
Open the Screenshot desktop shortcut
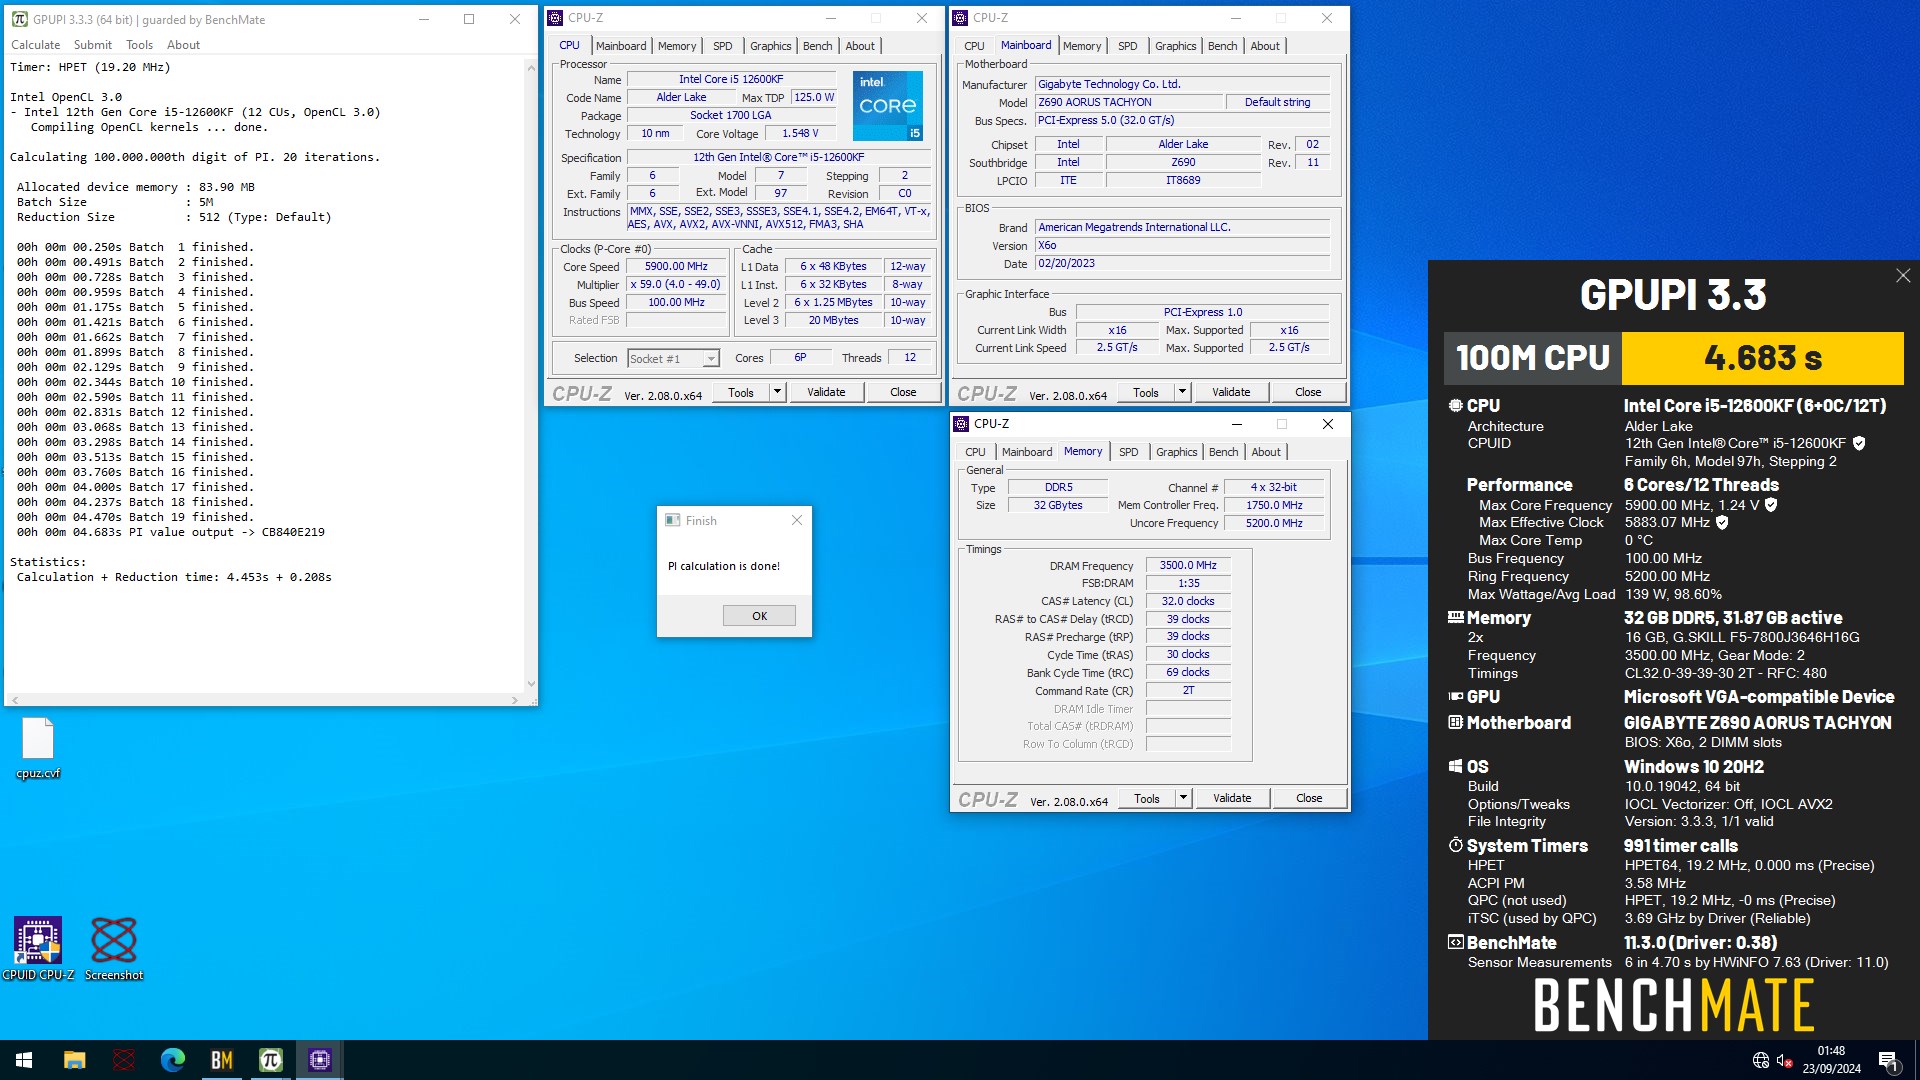(x=114, y=948)
